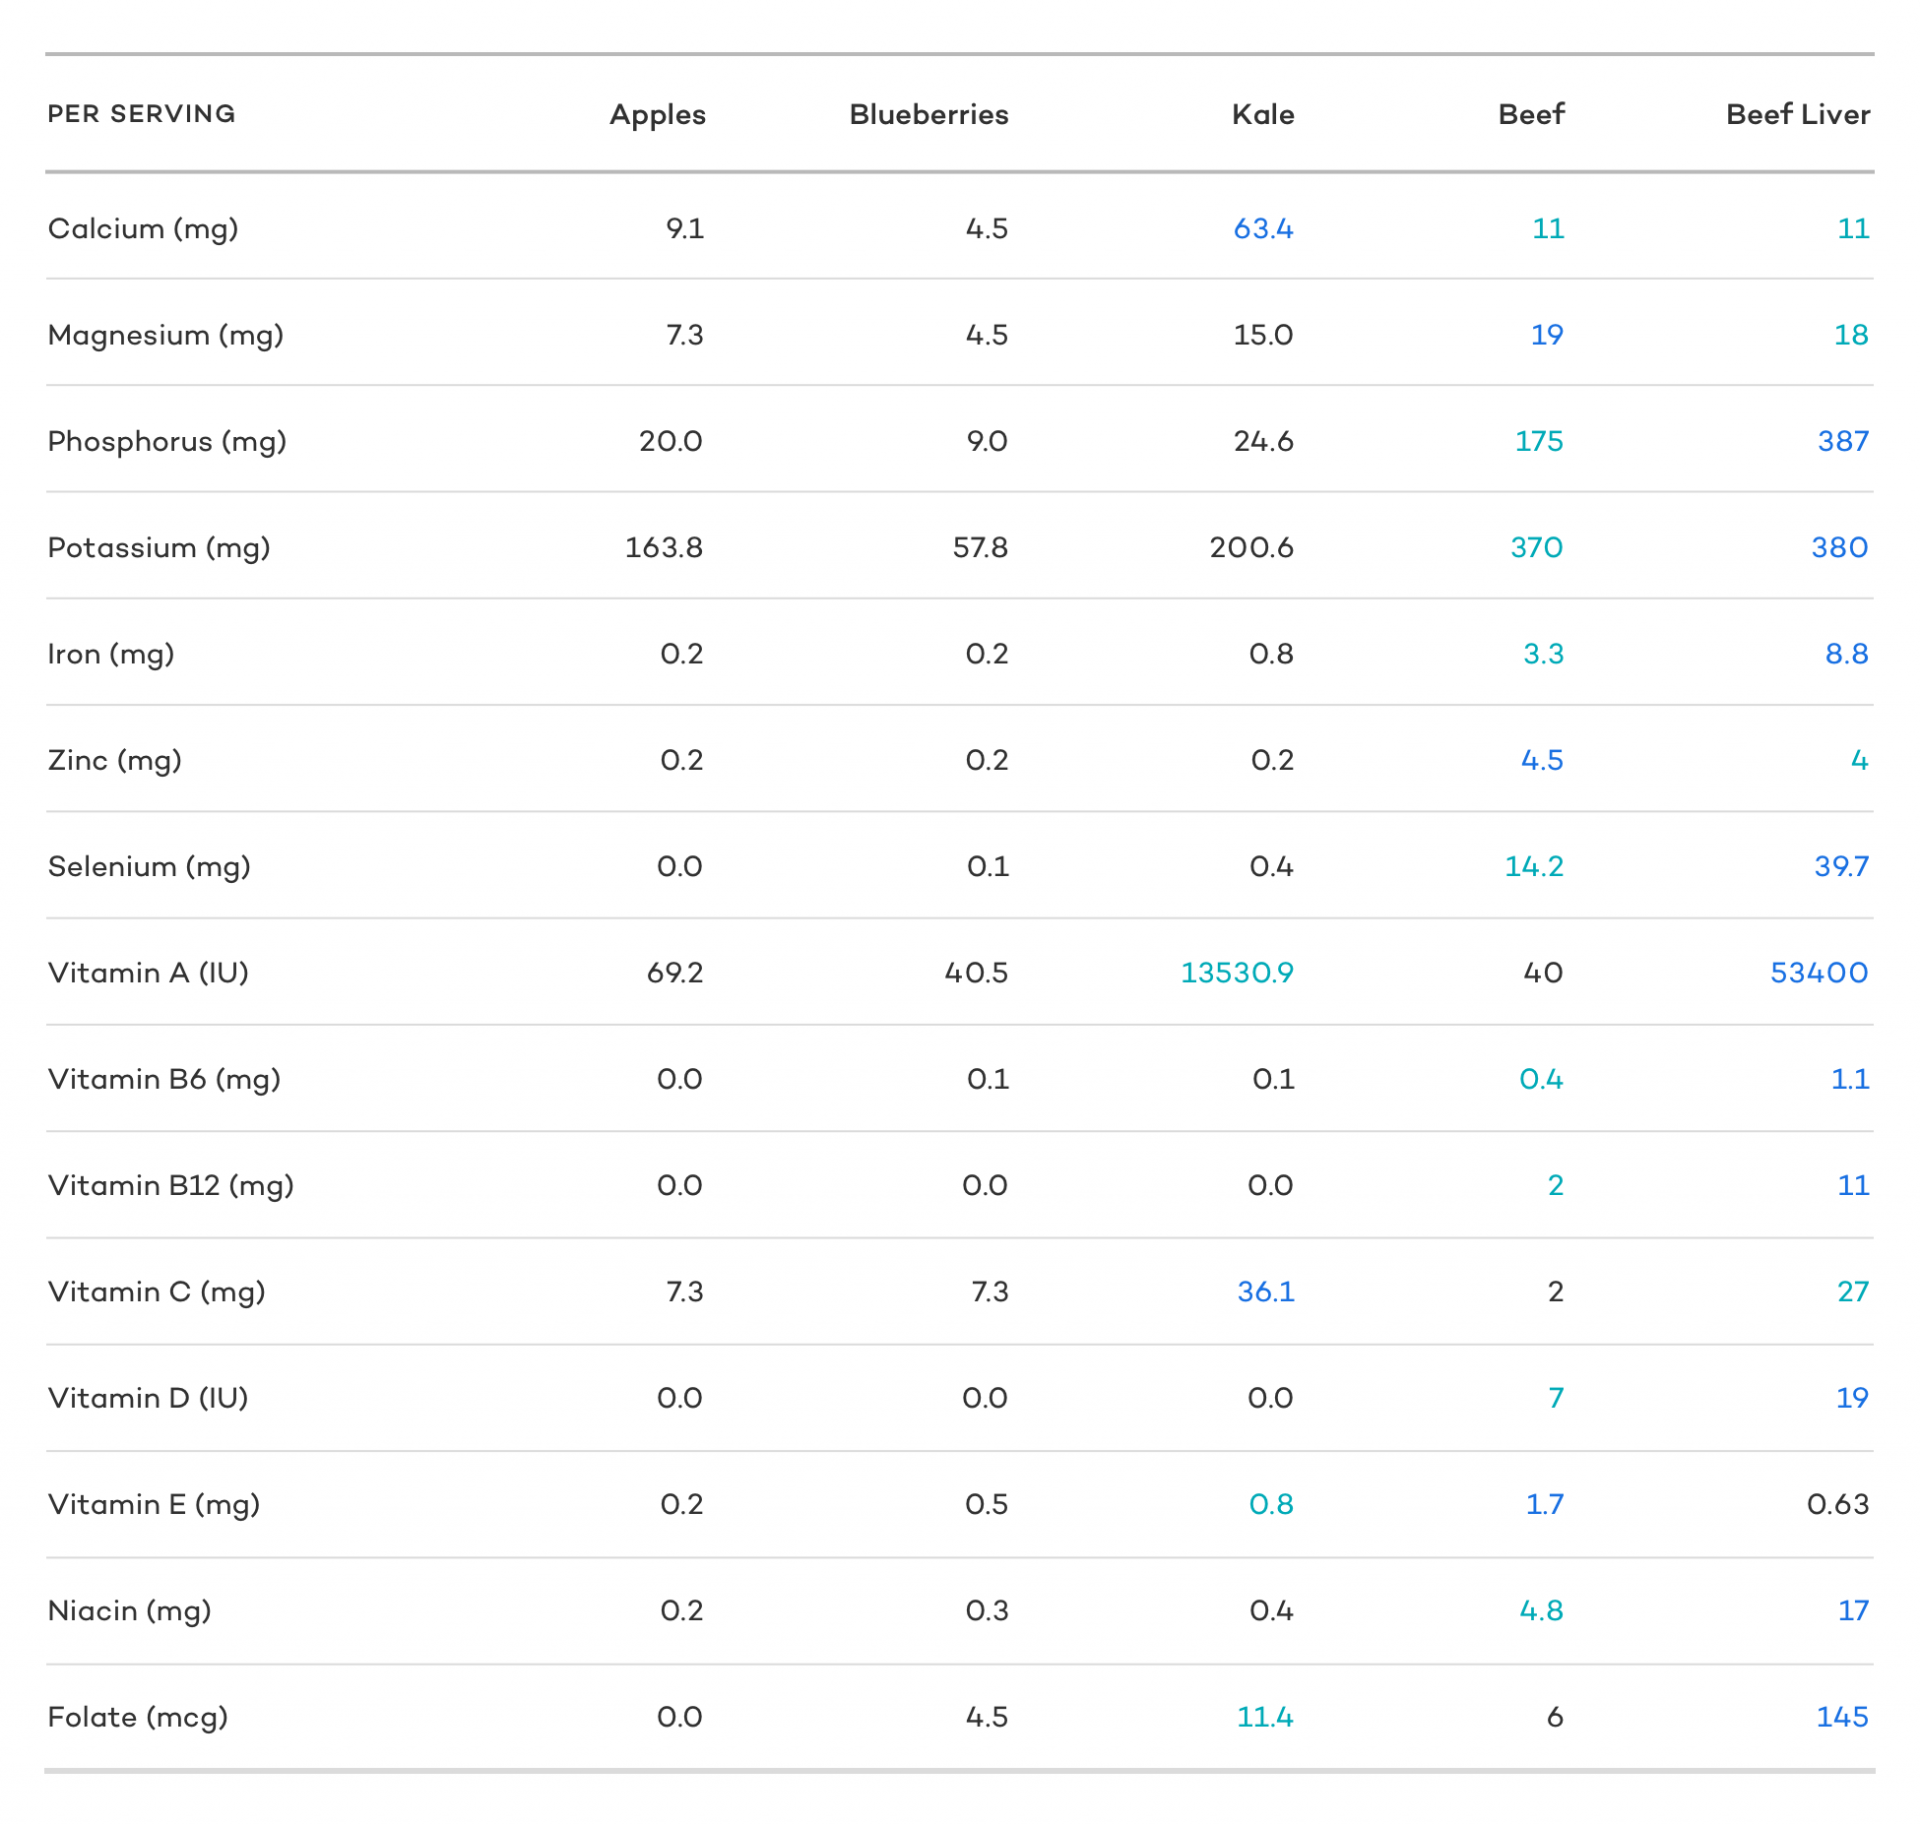The image size is (1920, 1825).
Task: Click Beef zinc value 4.5
Action: [x=1541, y=760]
